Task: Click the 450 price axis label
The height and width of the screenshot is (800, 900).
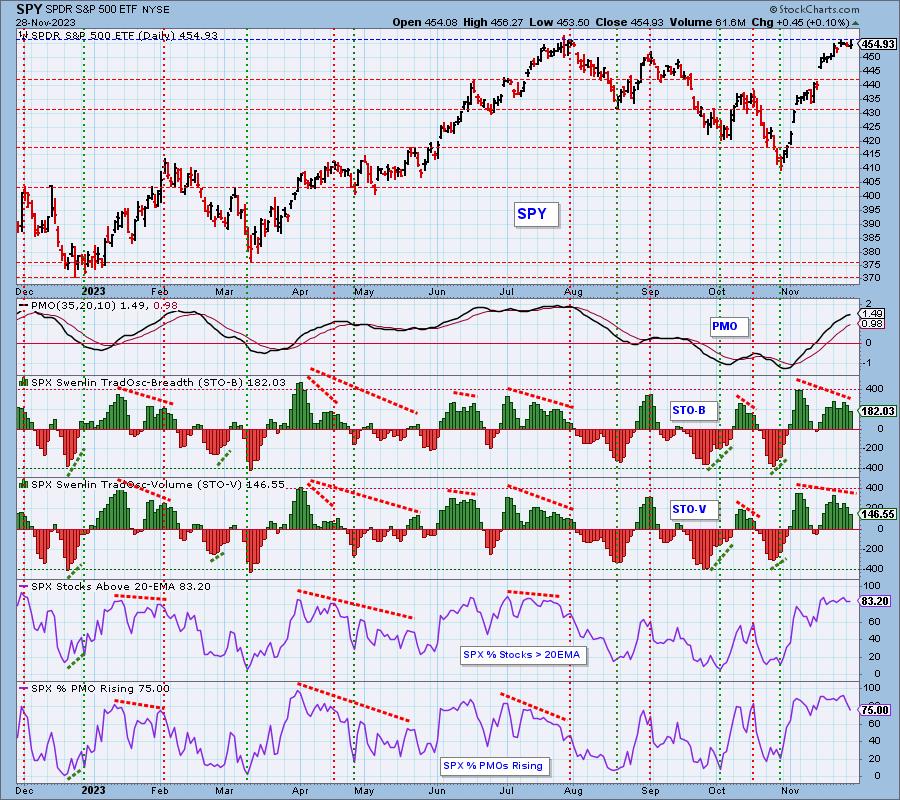Action: click(x=871, y=56)
